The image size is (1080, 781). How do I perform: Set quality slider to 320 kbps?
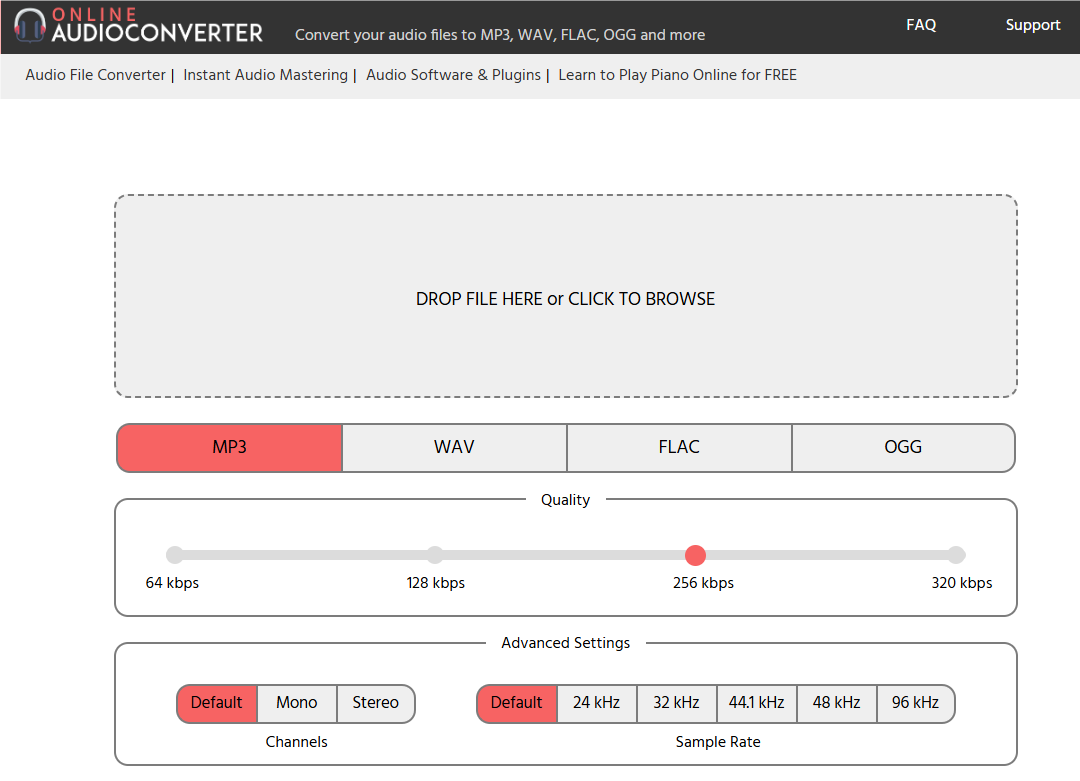957,555
